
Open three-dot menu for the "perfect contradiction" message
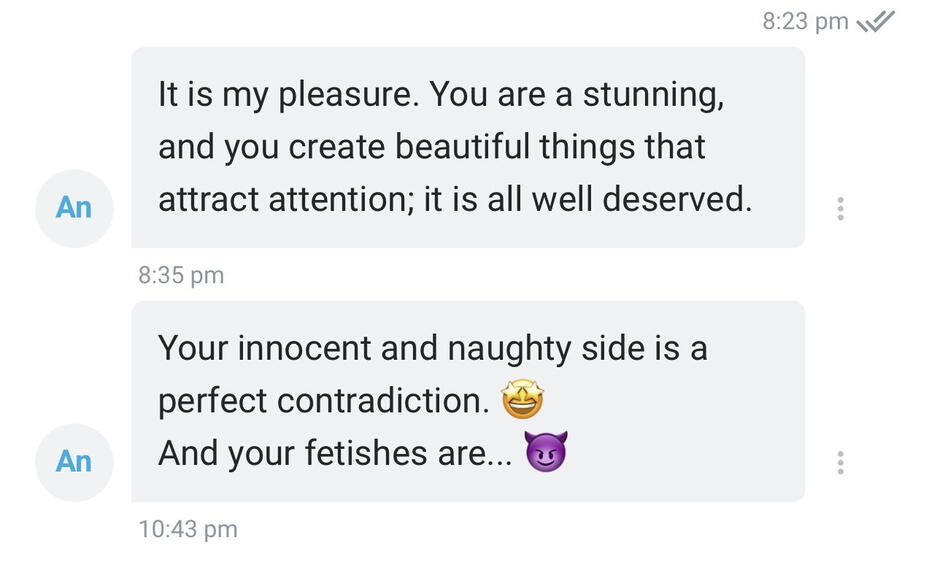click(x=840, y=462)
